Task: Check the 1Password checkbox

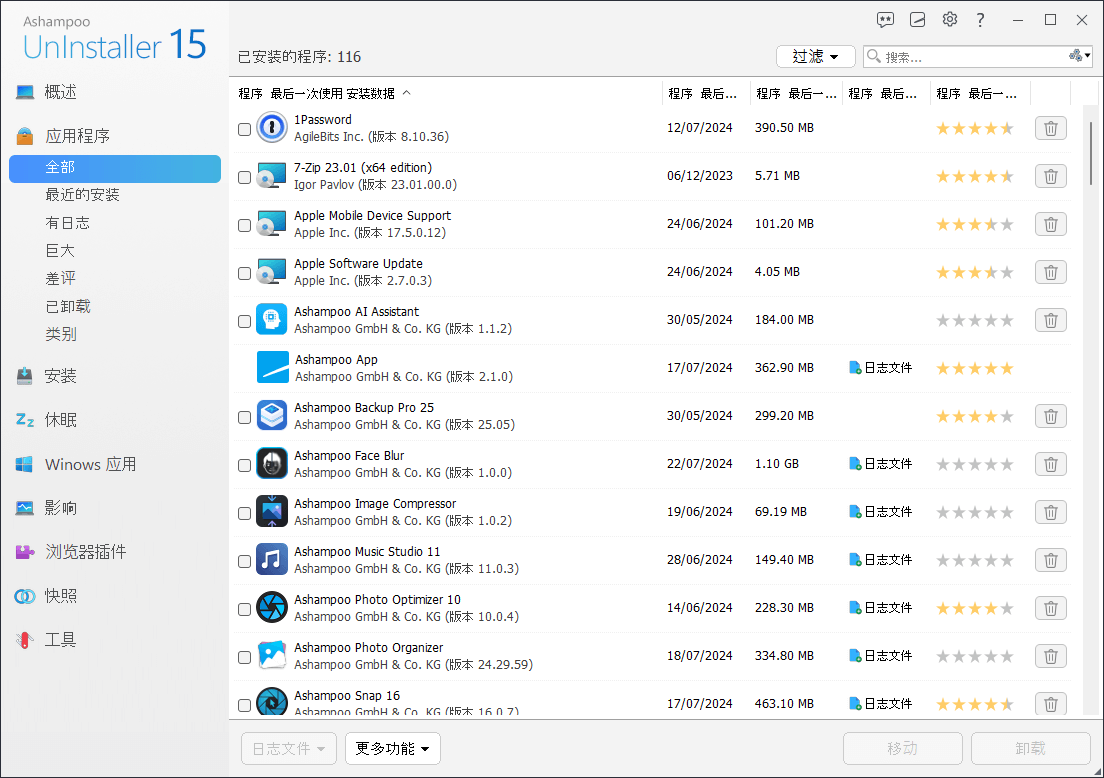Action: click(244, 129)
